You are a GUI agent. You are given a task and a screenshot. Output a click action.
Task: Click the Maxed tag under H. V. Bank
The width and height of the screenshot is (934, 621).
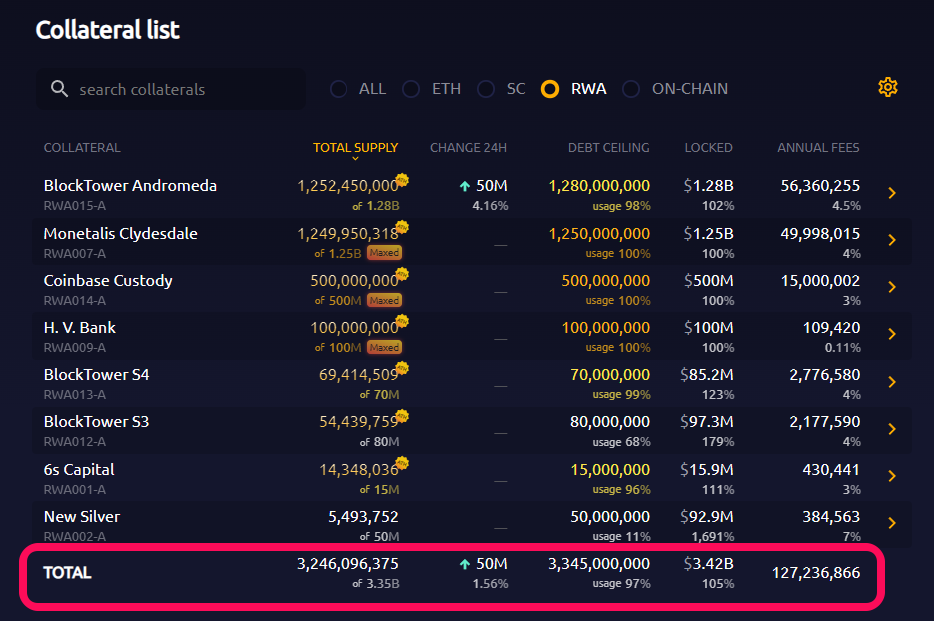tap(384, 347)
